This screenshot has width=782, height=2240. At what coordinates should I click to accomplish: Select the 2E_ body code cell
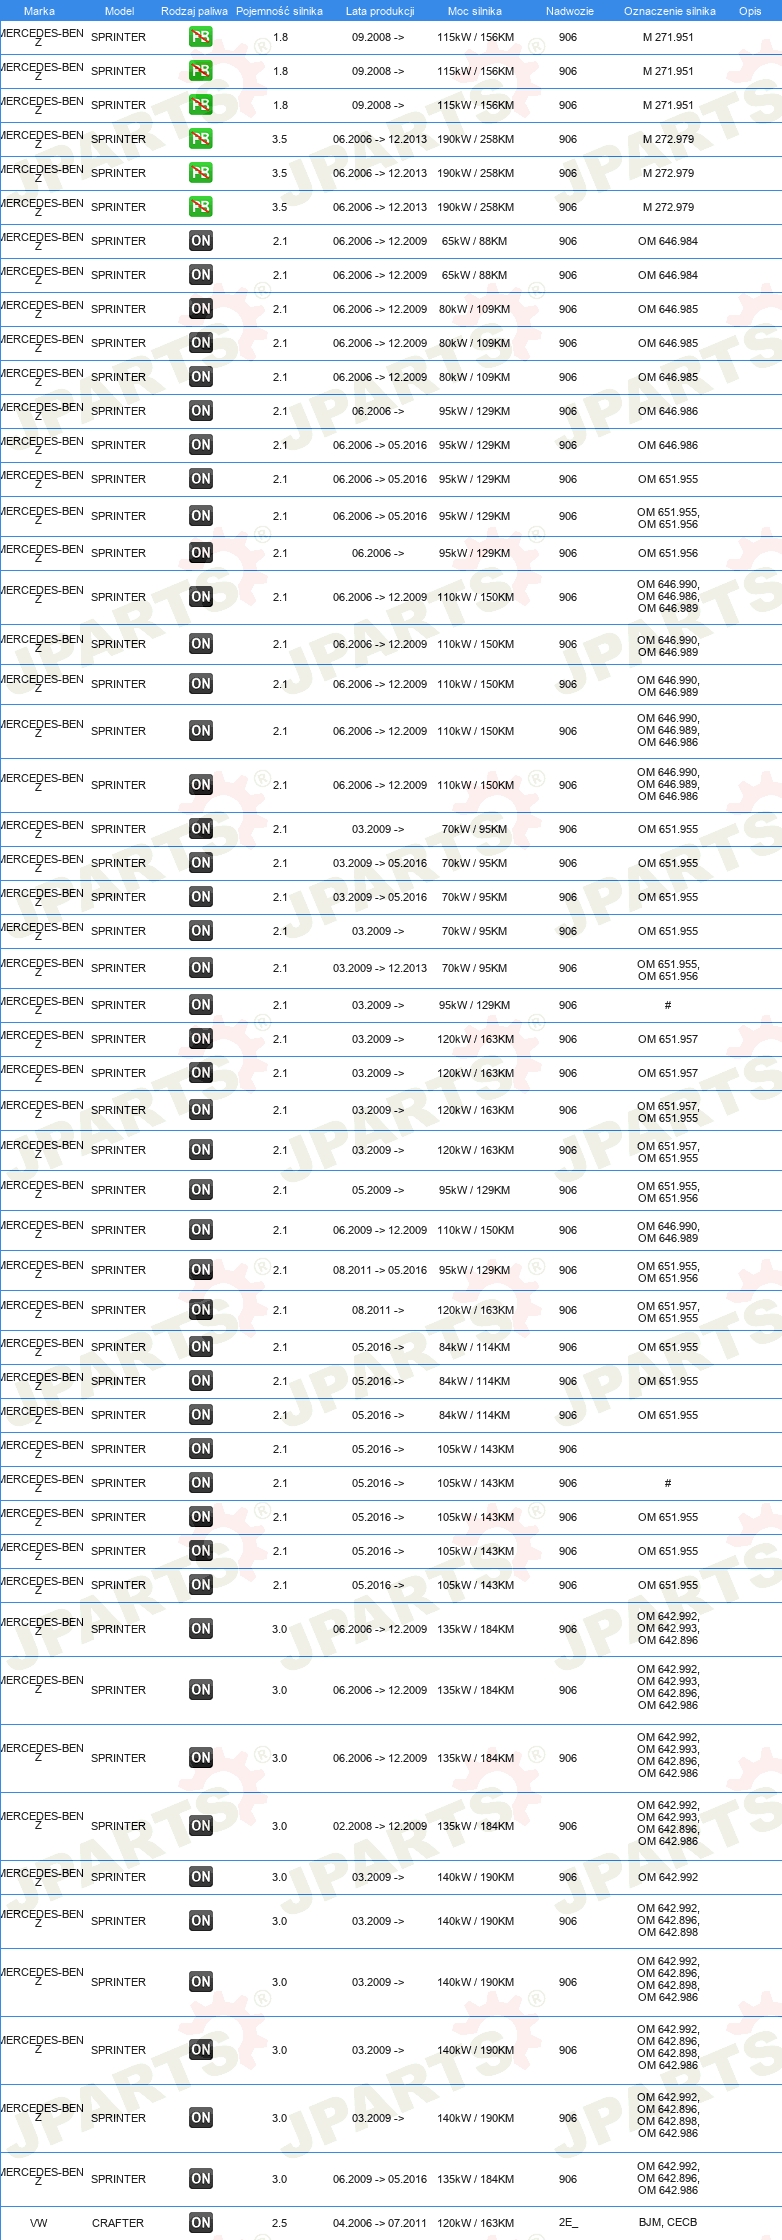coord(568,2223)
